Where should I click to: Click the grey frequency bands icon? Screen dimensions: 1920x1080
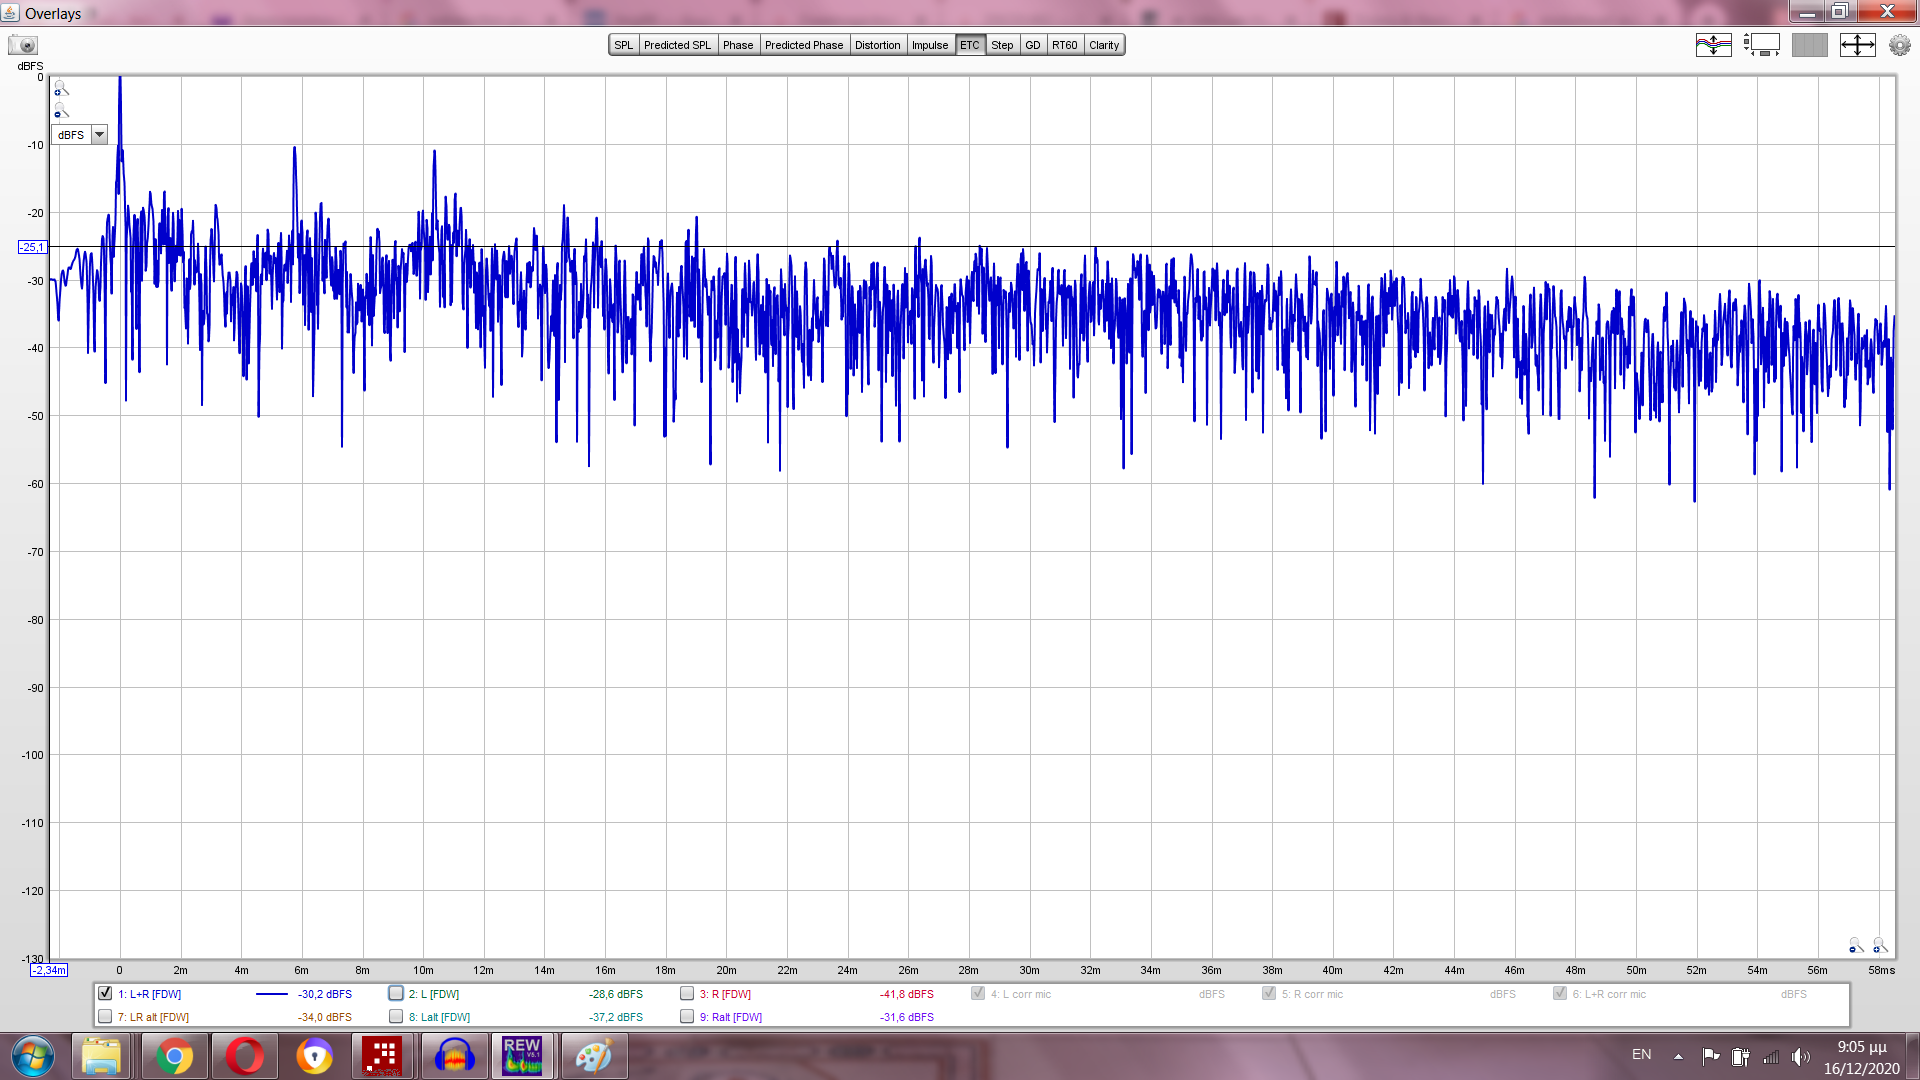coord(1809,45)
